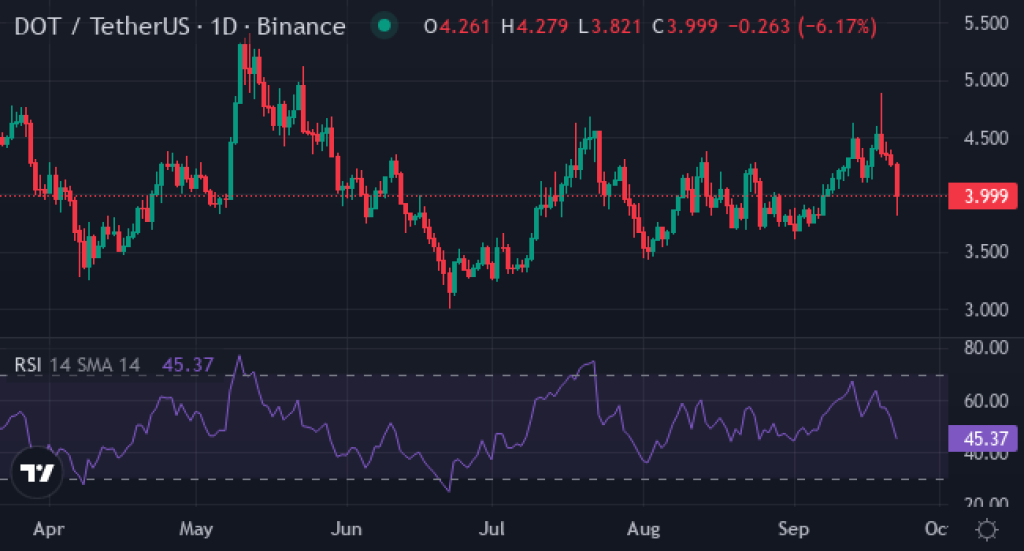
Task: Click the Apr label on time axis
Action: point(48,529)
